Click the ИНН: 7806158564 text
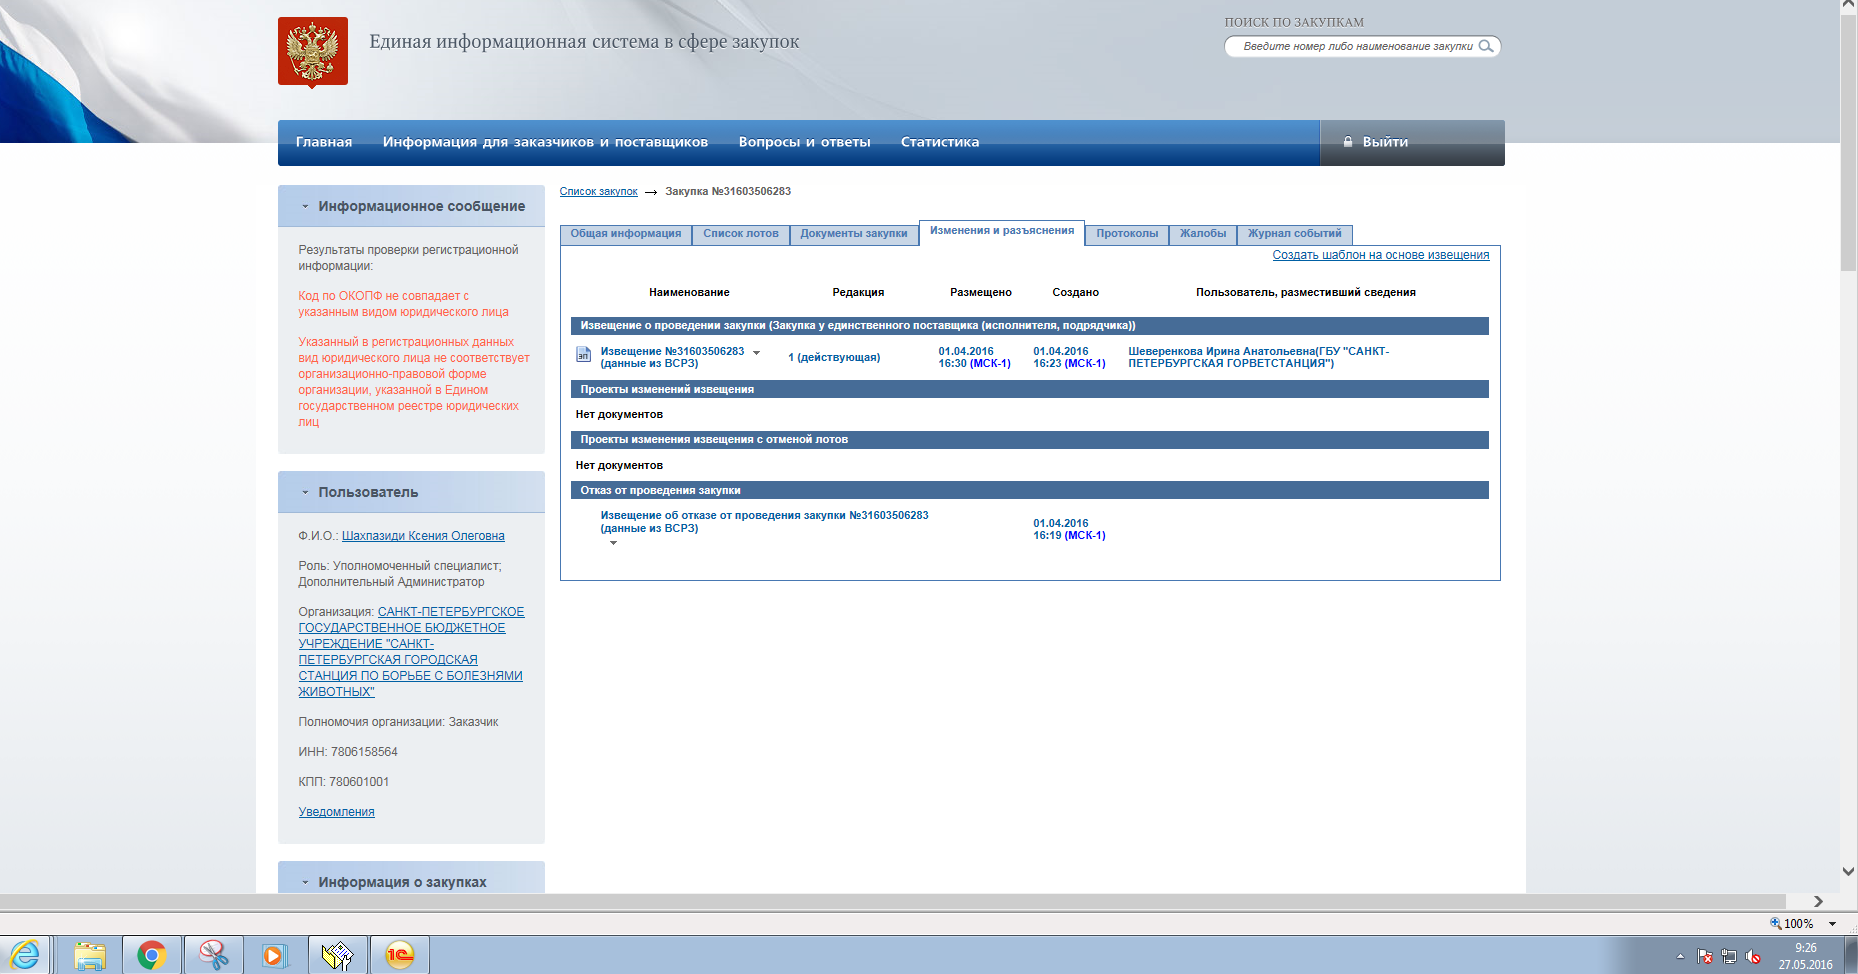This screenshot has width=1858, height=974. point(348,752)
